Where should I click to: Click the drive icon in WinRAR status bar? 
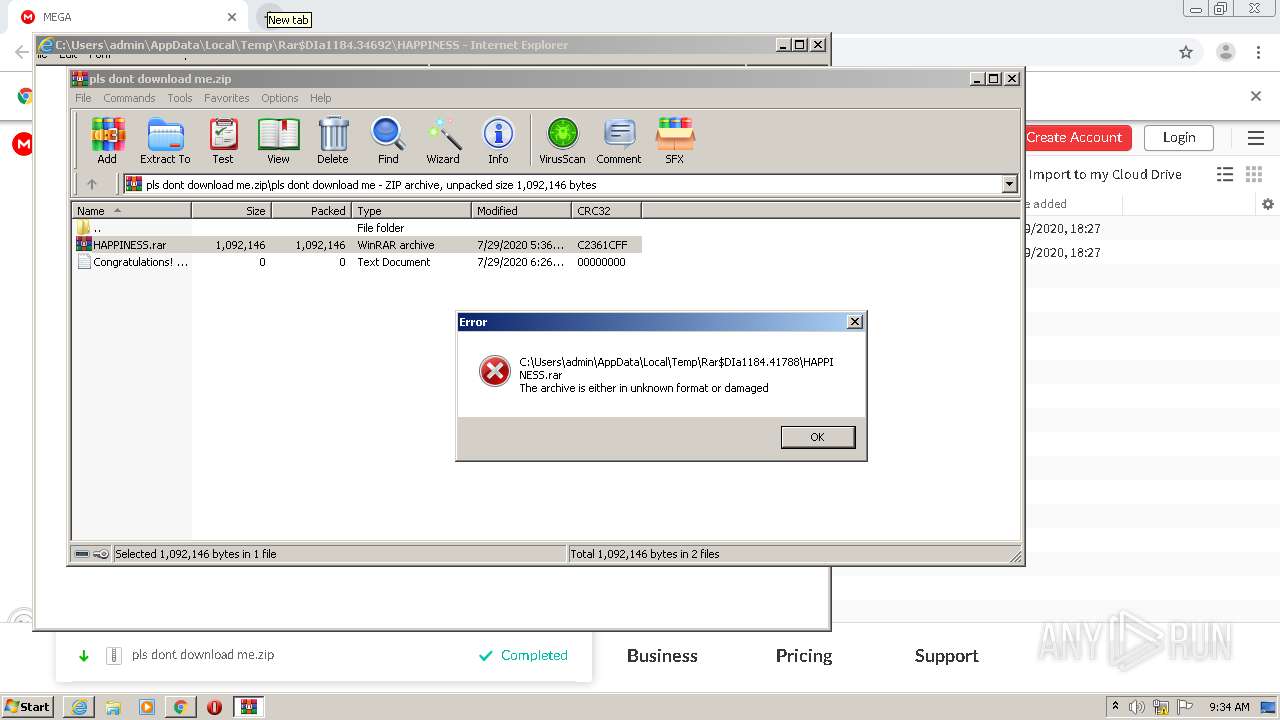82,554
